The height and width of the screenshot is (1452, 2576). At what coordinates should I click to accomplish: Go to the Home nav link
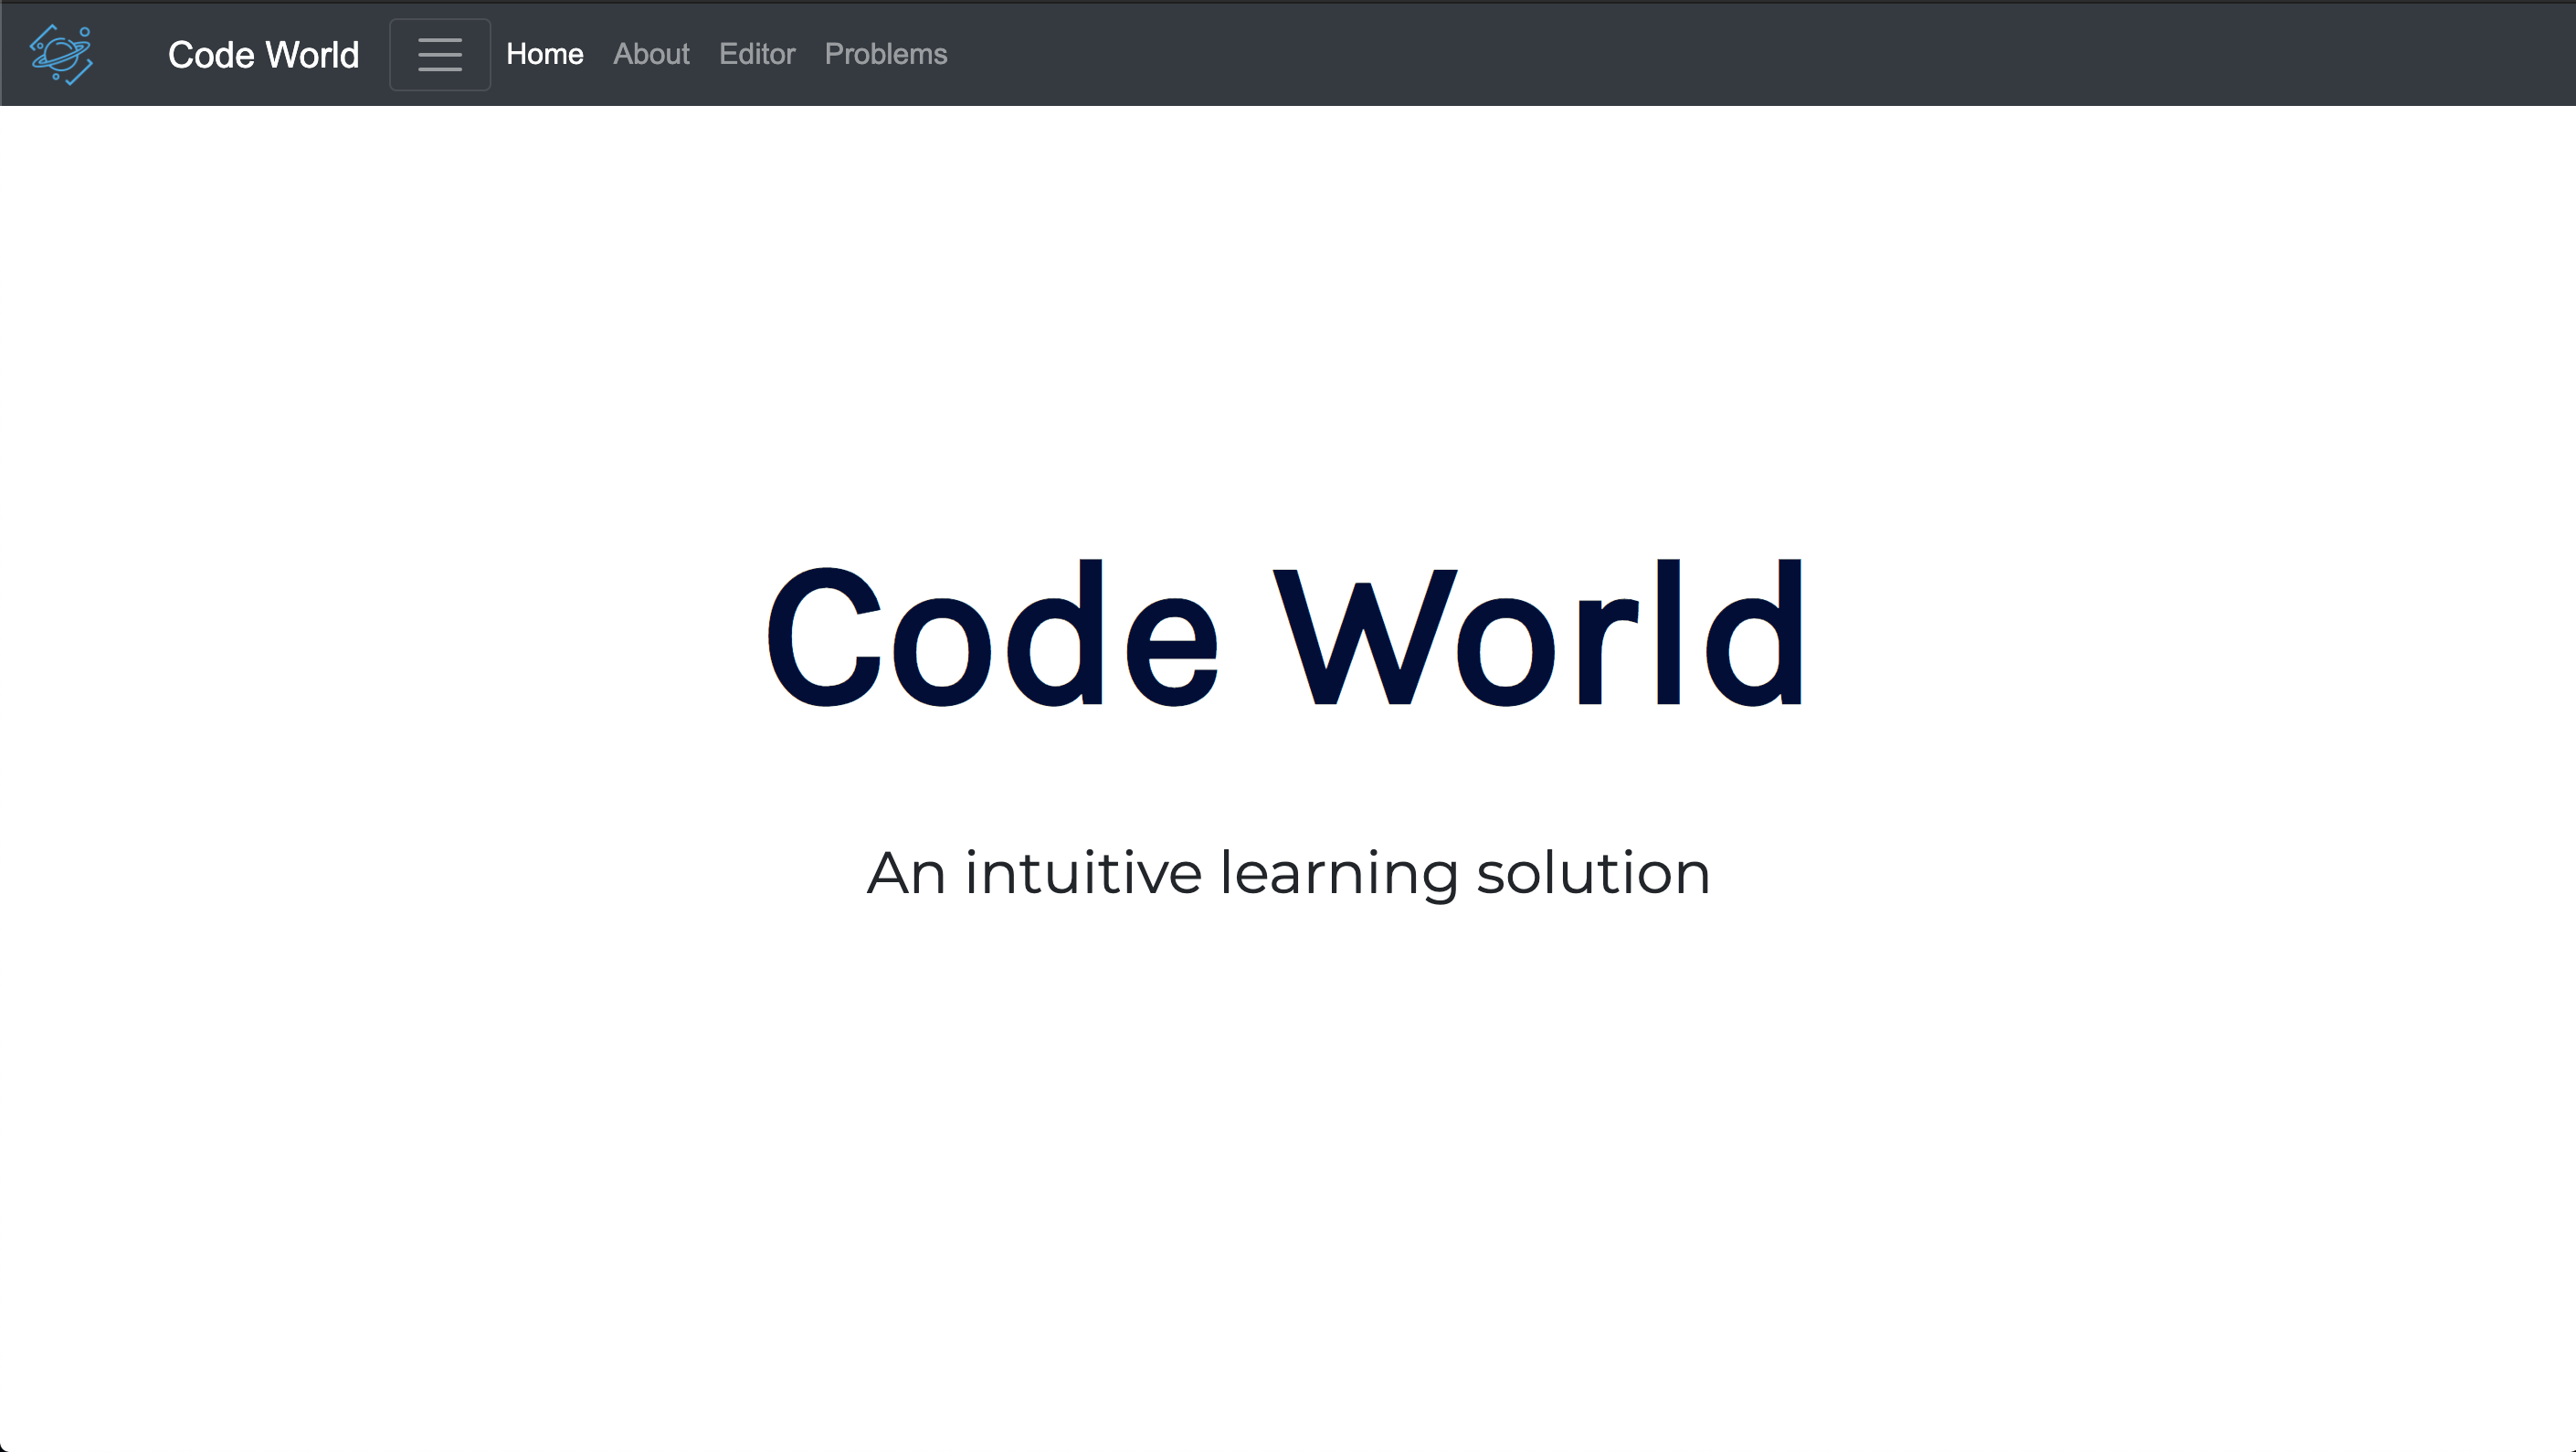coord(544,54)
